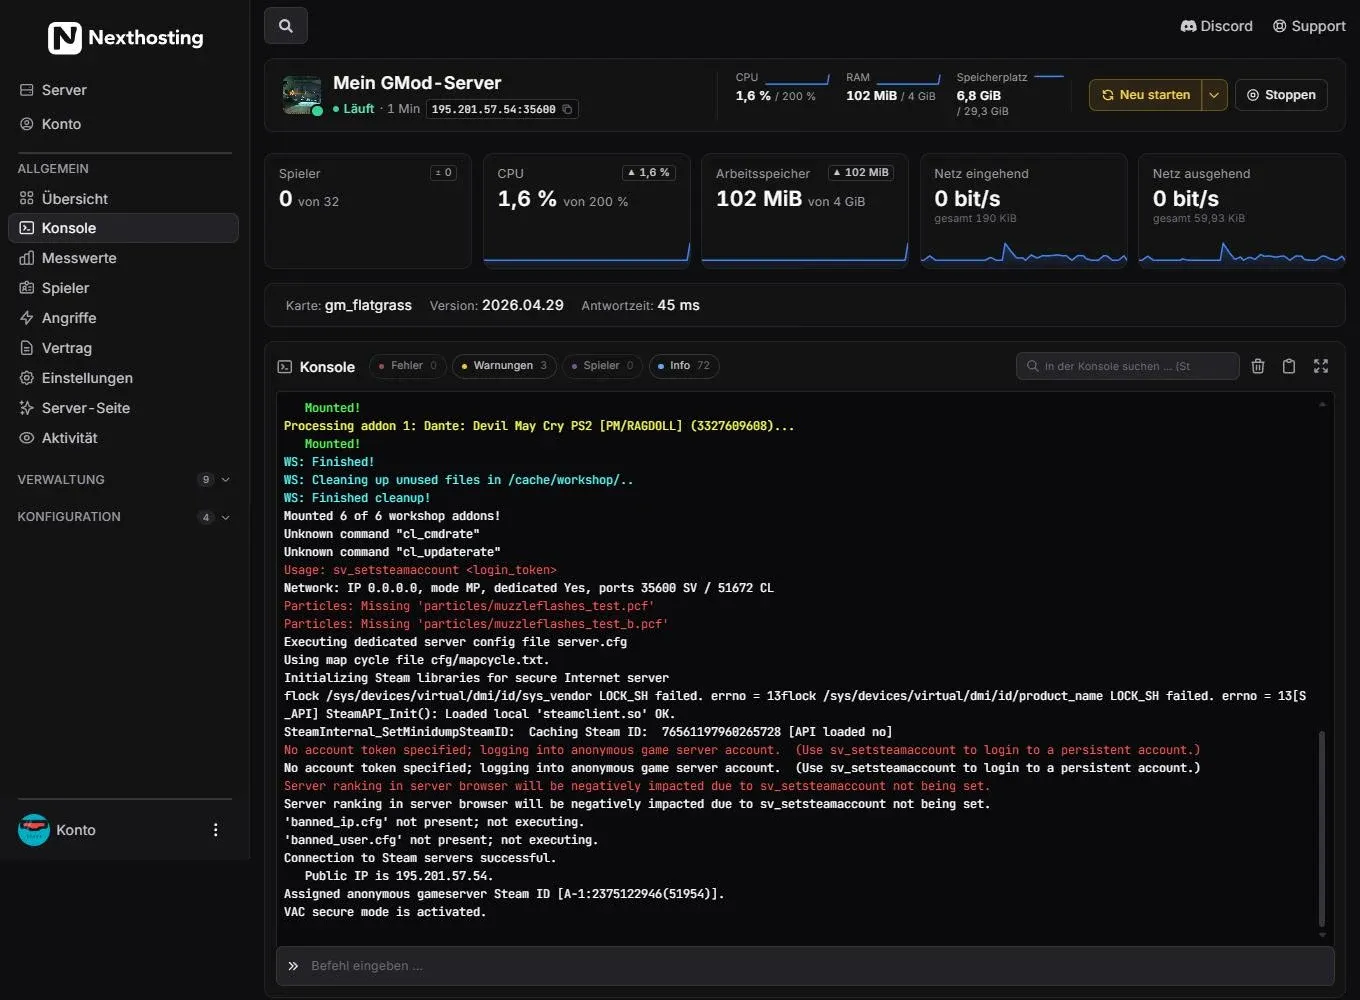Screen dimensions: 1360x1000
Task: Click Neu starten button
Action: click(1146, 95)
